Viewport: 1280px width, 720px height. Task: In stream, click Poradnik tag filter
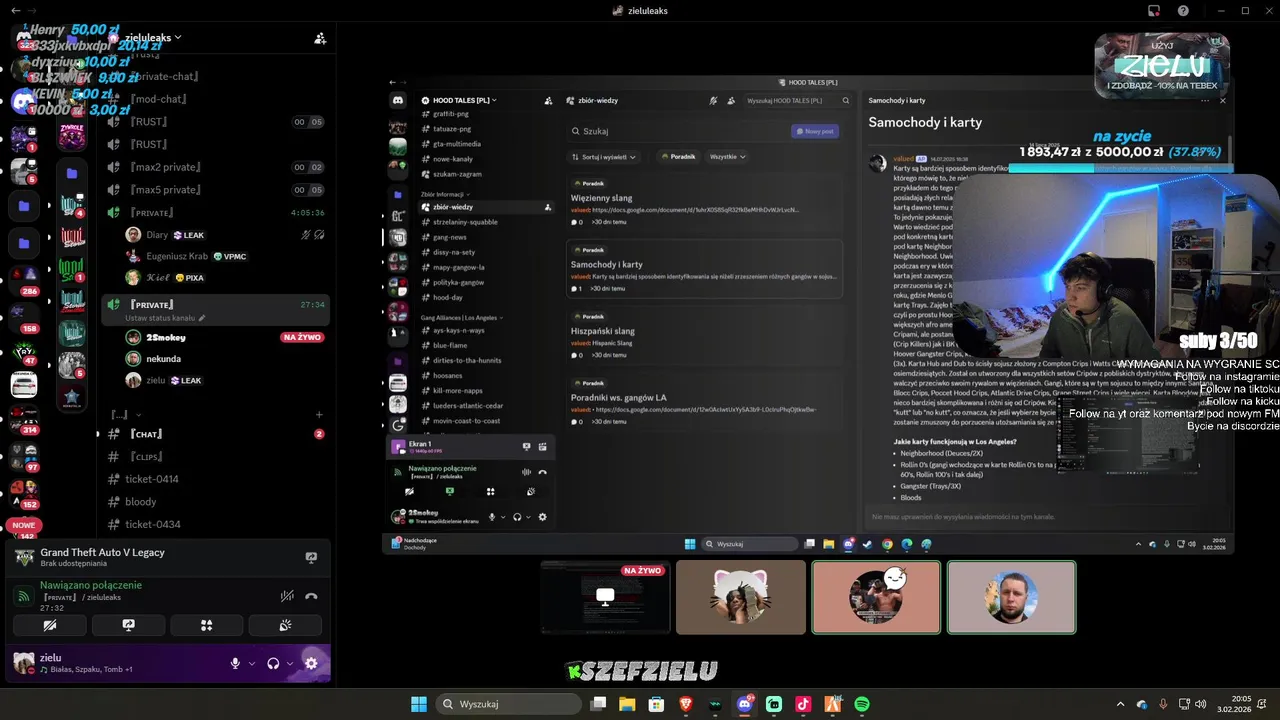pos(678,157)
